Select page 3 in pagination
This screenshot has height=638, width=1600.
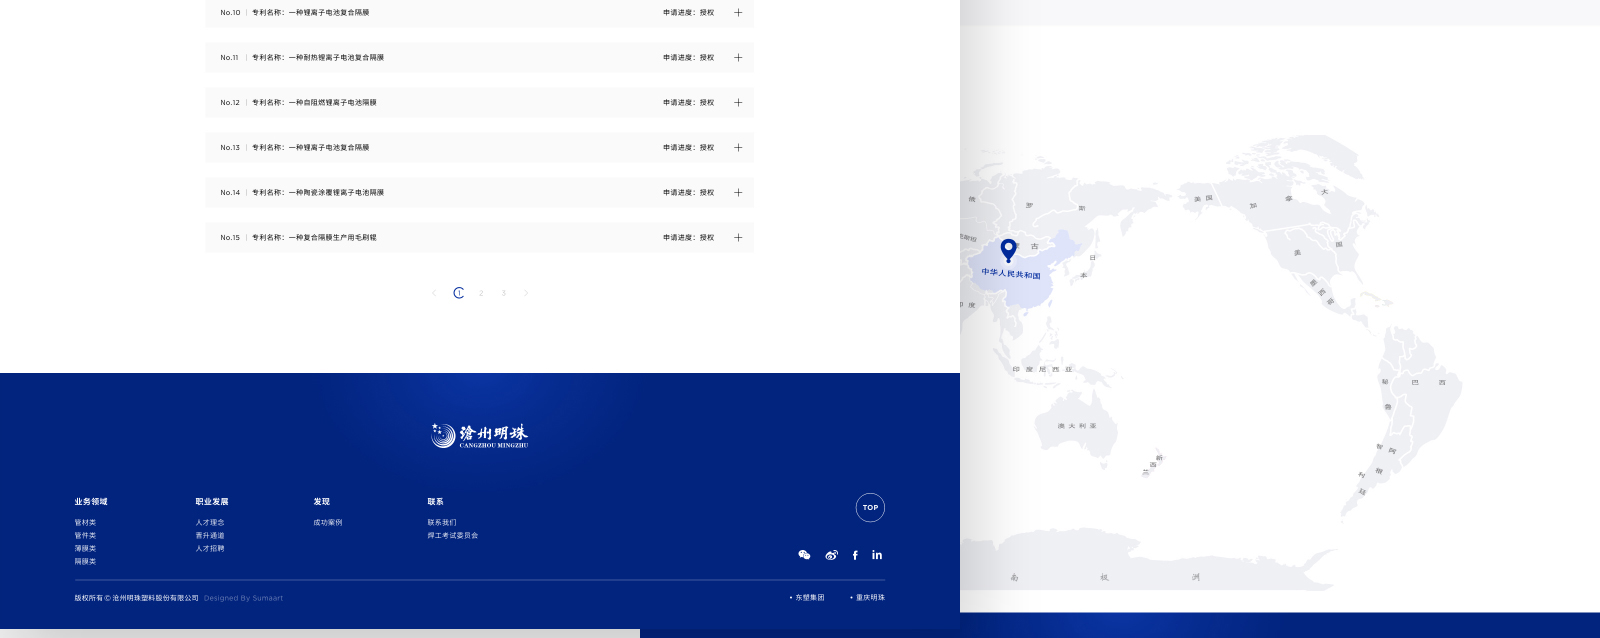coord(504,293)
